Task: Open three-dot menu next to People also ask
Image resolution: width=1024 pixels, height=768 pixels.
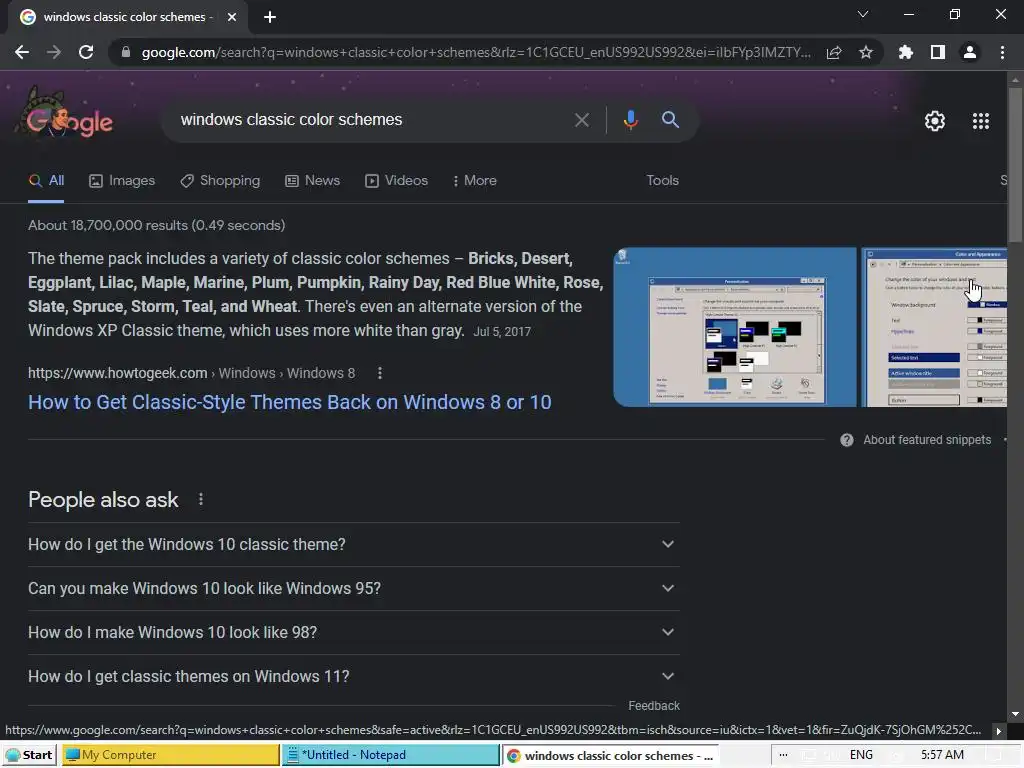Action: (x=200, y=500)
